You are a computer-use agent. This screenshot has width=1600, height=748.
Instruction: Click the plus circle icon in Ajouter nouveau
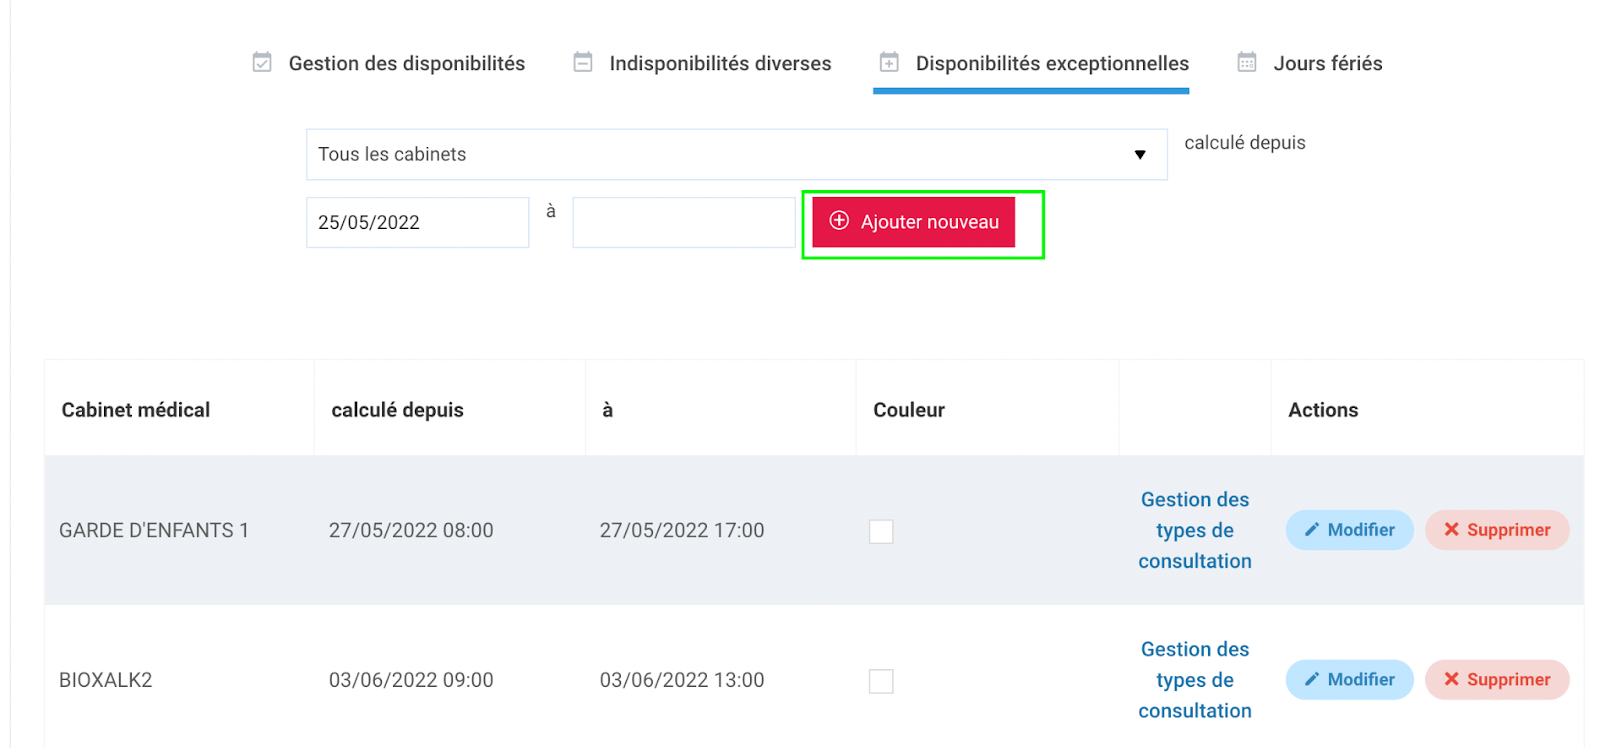839,220
